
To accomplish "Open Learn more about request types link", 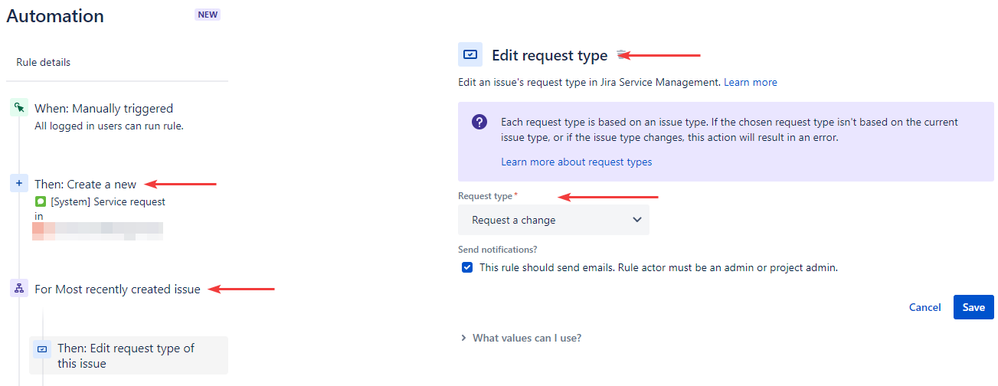I will [x=577, y=162].
